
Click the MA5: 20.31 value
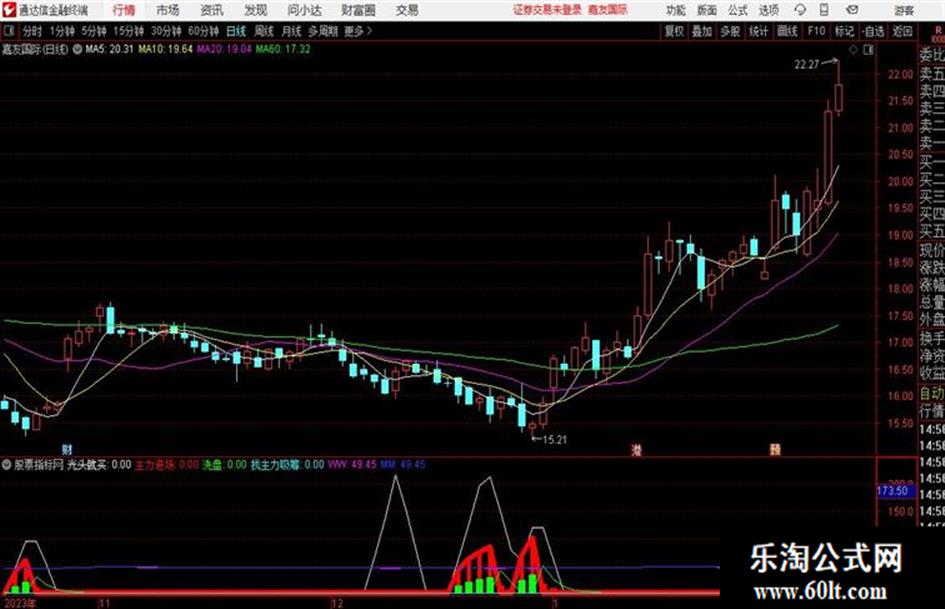(x=109, y=49)
